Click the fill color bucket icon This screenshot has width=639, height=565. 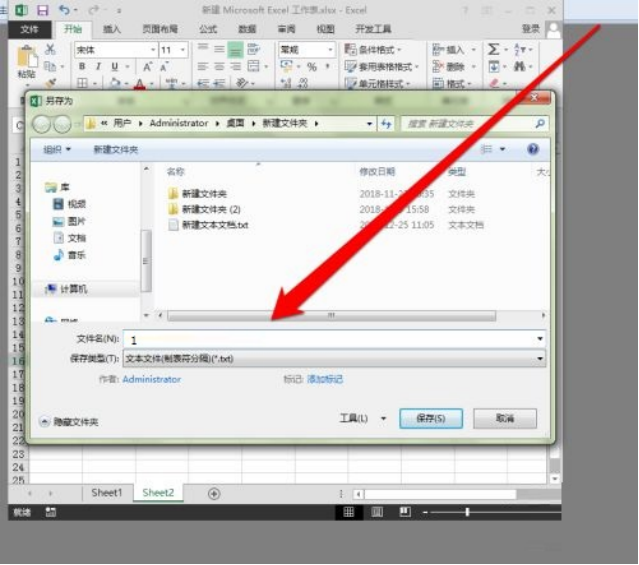115,84
